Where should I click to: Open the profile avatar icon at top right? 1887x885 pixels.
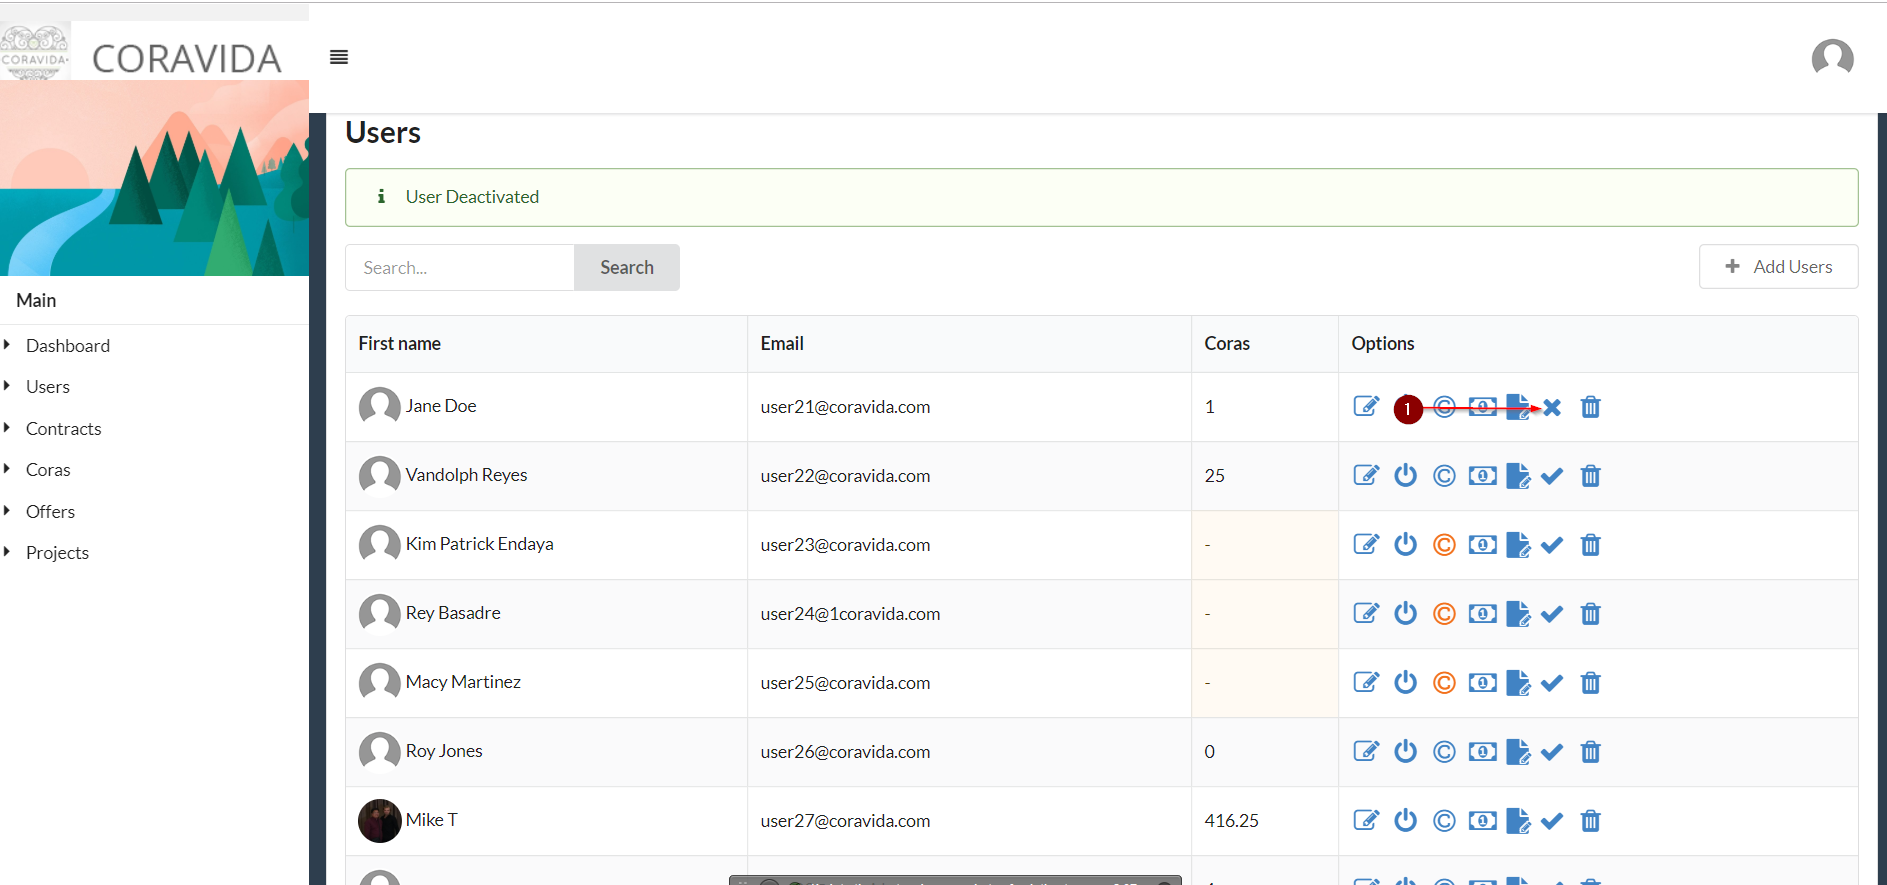tap(1832, 58)
